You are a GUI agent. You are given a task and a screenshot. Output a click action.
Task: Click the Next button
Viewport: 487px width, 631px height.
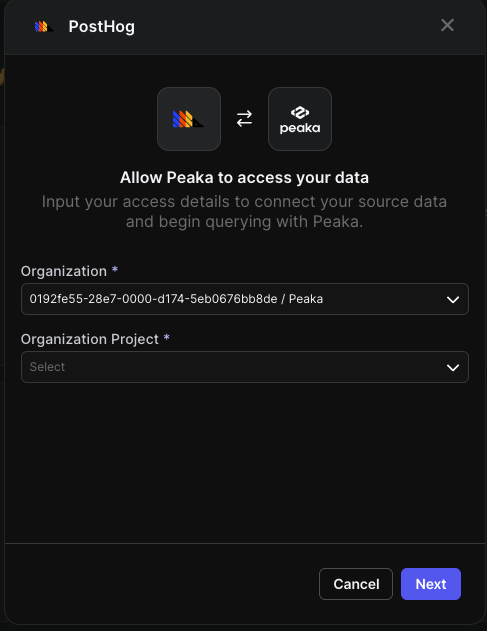tap(431, 584)
